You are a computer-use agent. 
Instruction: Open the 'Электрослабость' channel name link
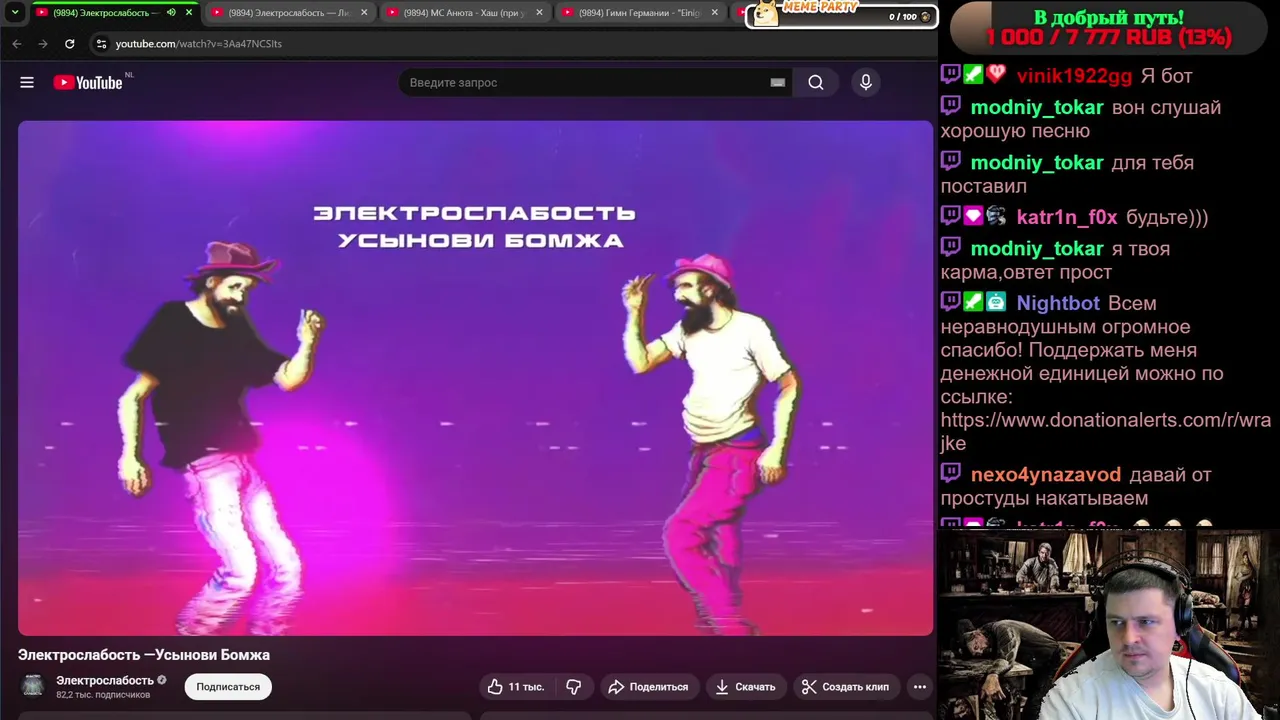[104, 680]
